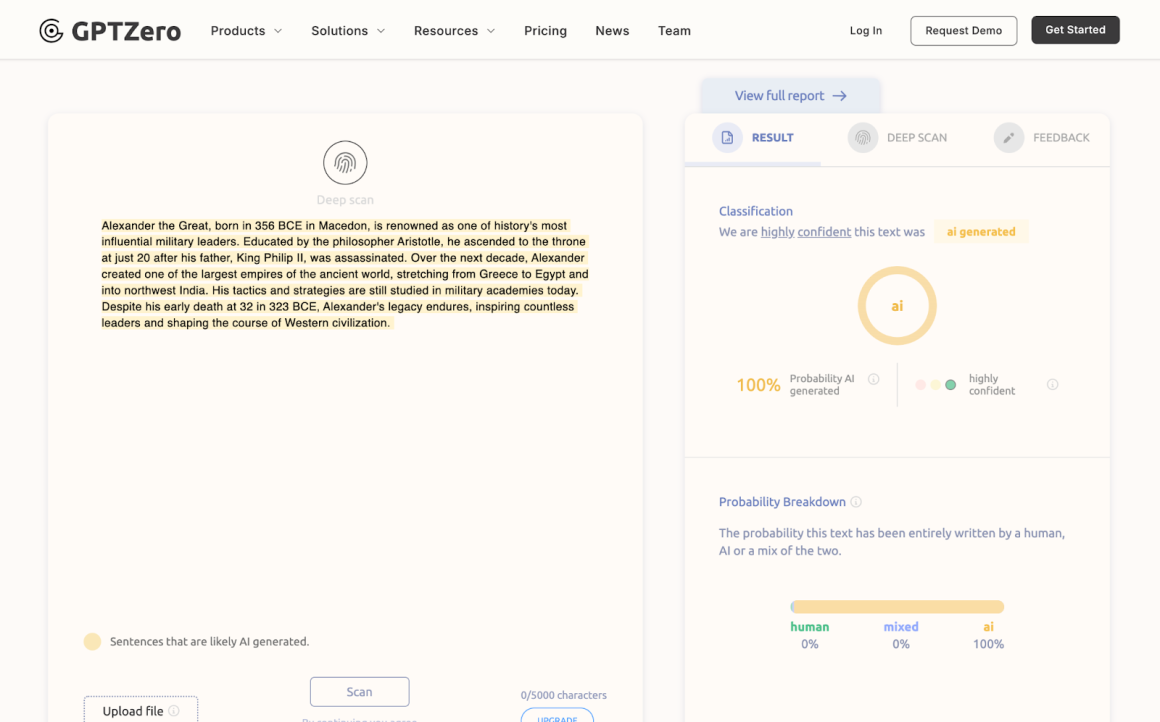
Task: Click the highly confident info icon
Action: (1052, 383)
